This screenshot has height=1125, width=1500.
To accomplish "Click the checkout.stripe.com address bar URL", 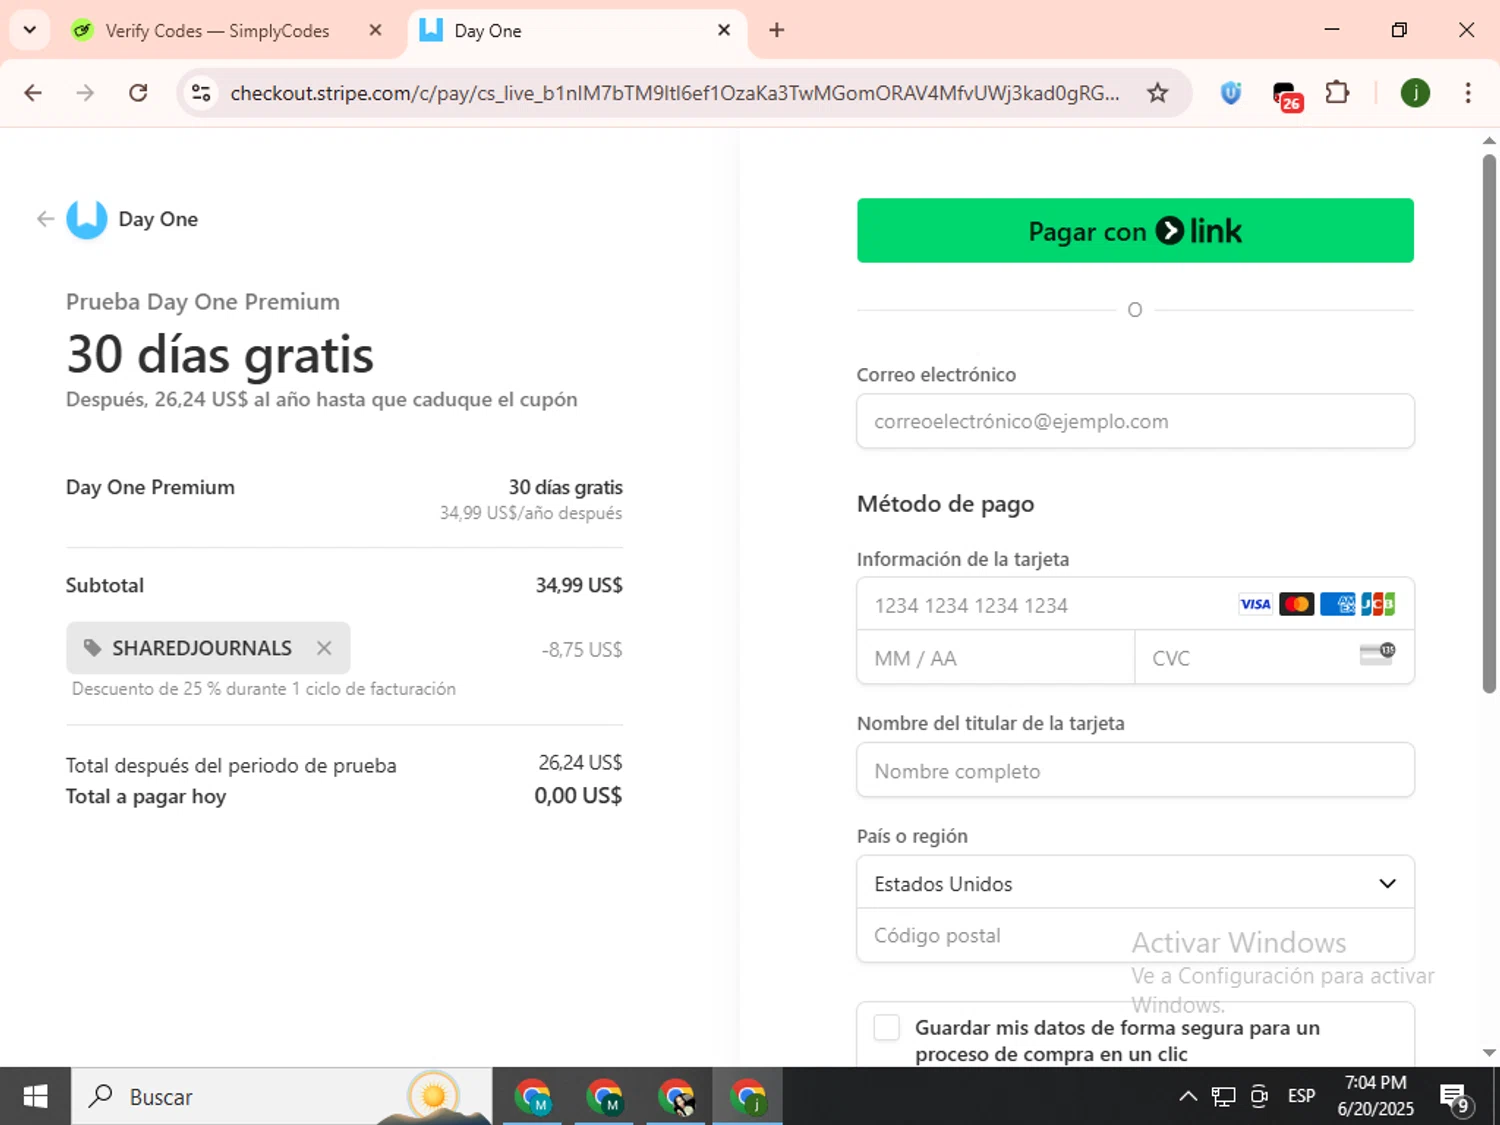I will click(x=675, y=93).
